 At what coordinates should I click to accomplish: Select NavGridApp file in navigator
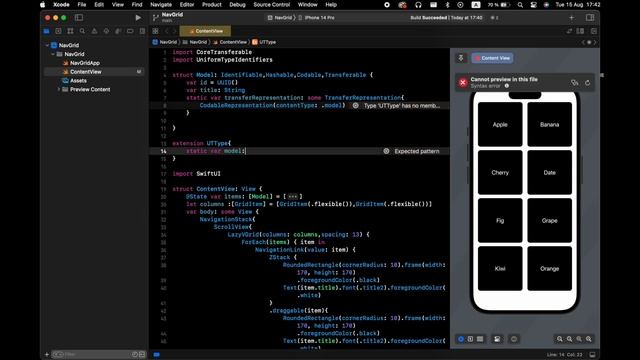click(84, 63)
